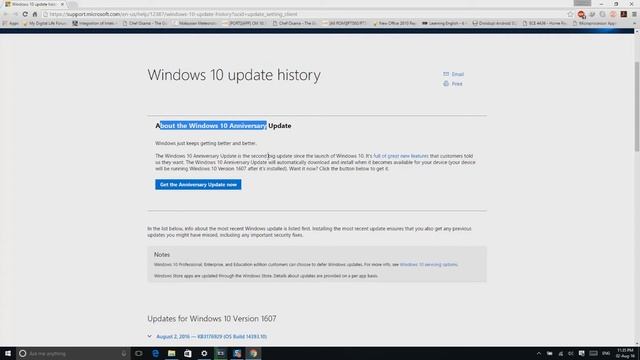The height and width of the screenshot is (360, 640).
Task: Click the ENG language indicator
Action: 606,353
